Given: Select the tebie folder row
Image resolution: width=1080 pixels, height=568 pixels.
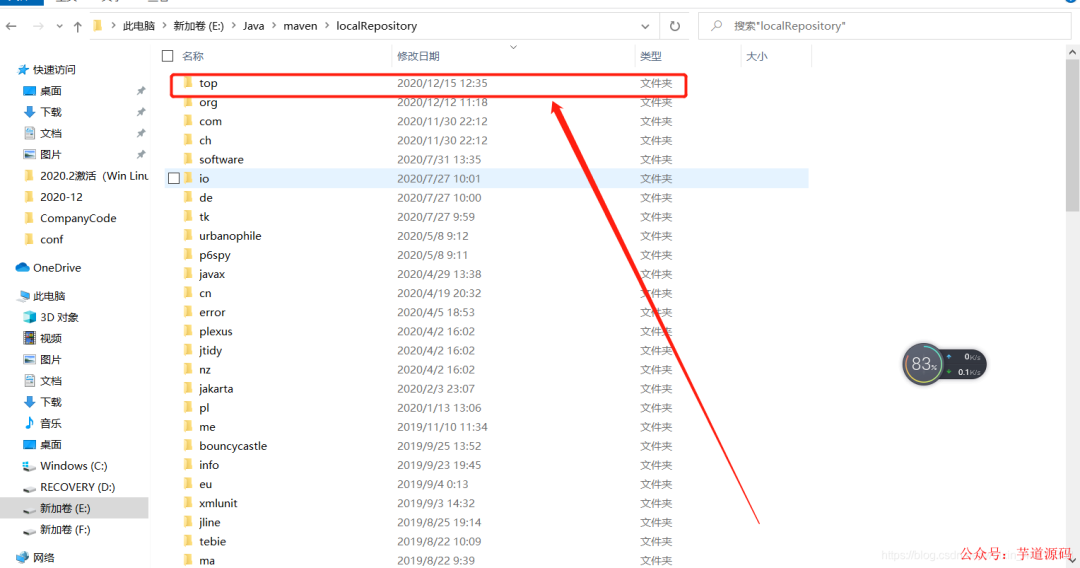Looking at the screenshot, I should [x=486, y=542].
